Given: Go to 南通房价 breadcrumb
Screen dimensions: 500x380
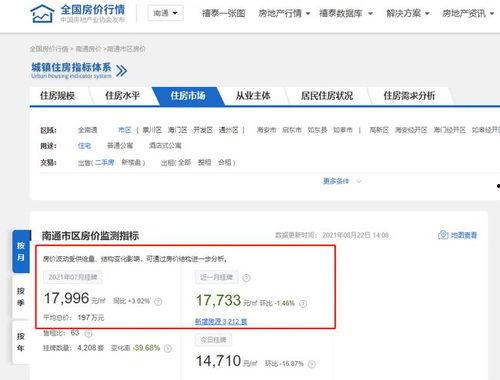Looking at the screenshot, I should pyautogui.click(x=88, y=49).
